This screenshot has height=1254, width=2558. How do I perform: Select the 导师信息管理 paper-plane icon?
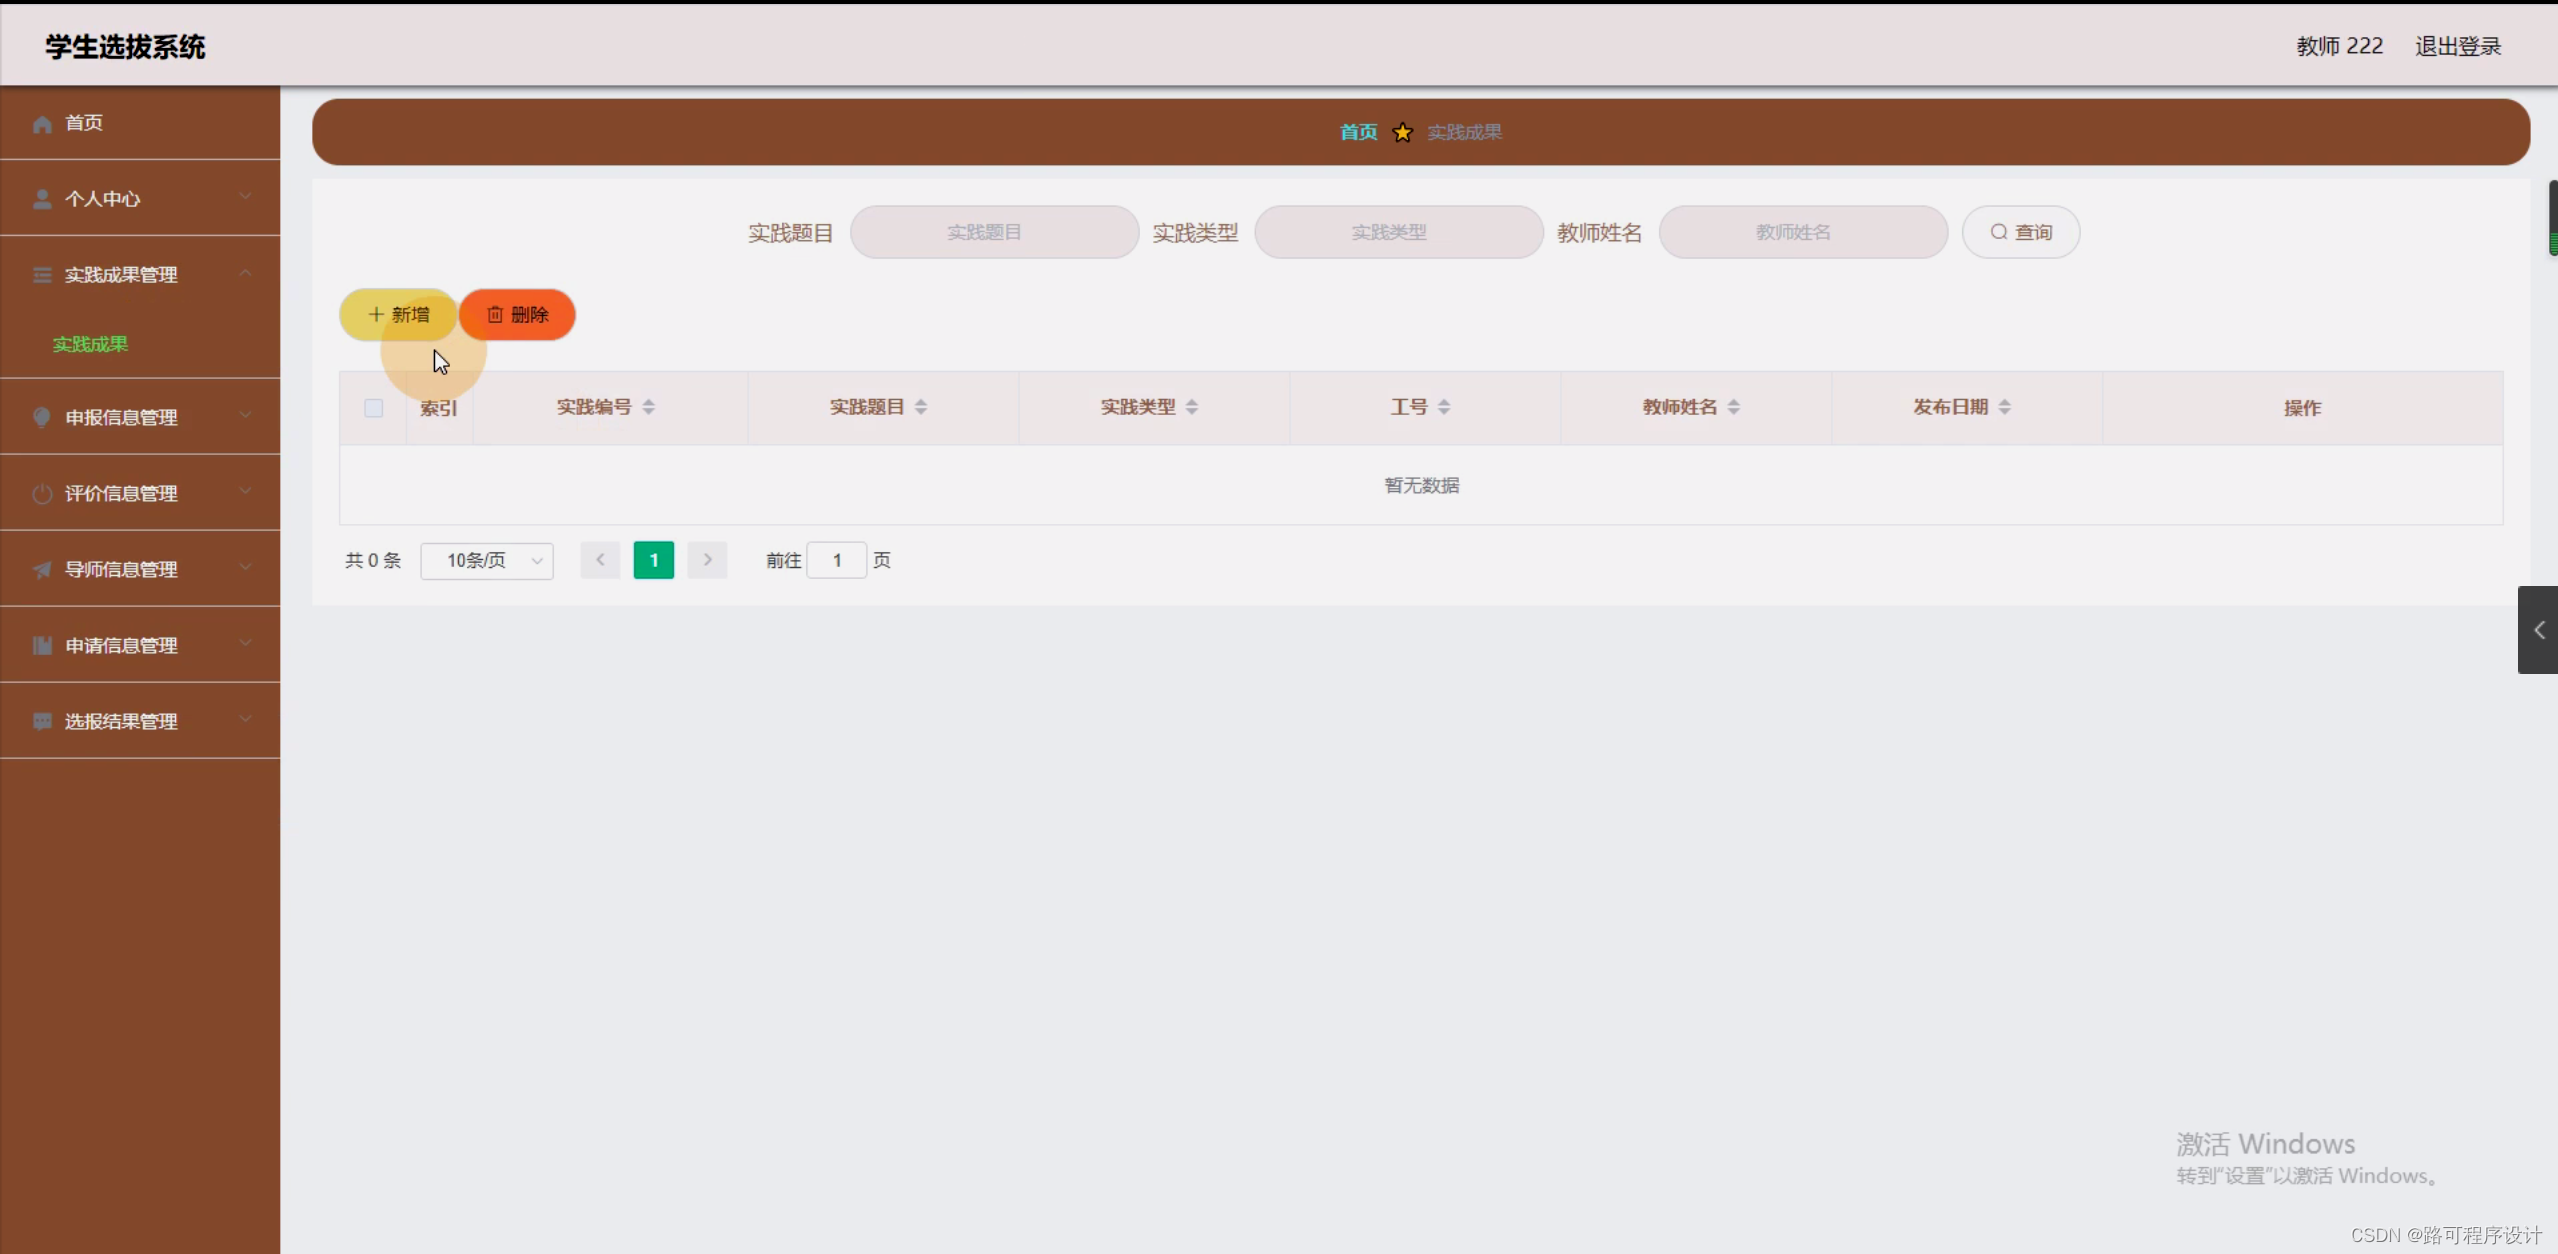41,569
